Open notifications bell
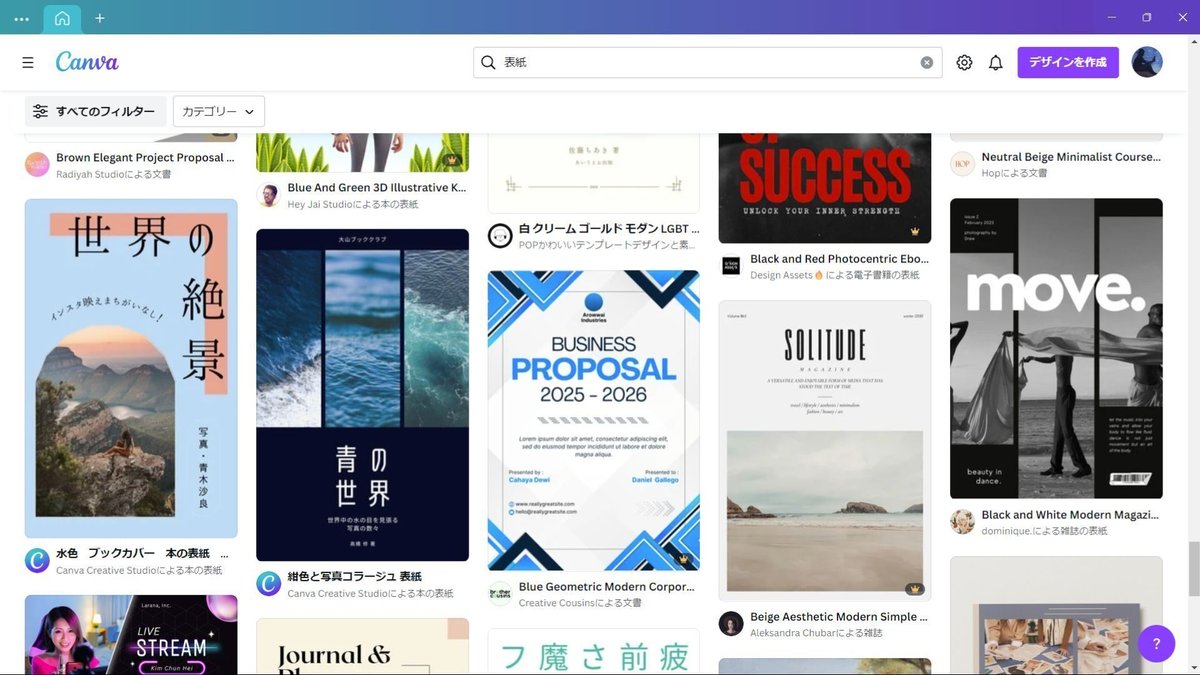The height and width of the screenshot is (675, 1200). coord(996,62)
